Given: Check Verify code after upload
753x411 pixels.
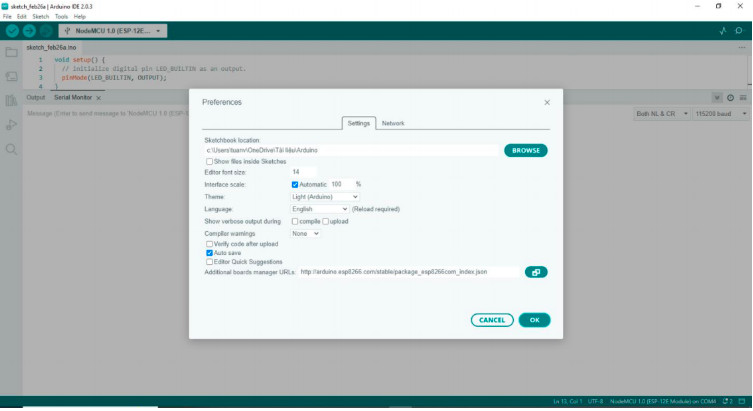Looking at the screenshot, I should click(209, 244).
